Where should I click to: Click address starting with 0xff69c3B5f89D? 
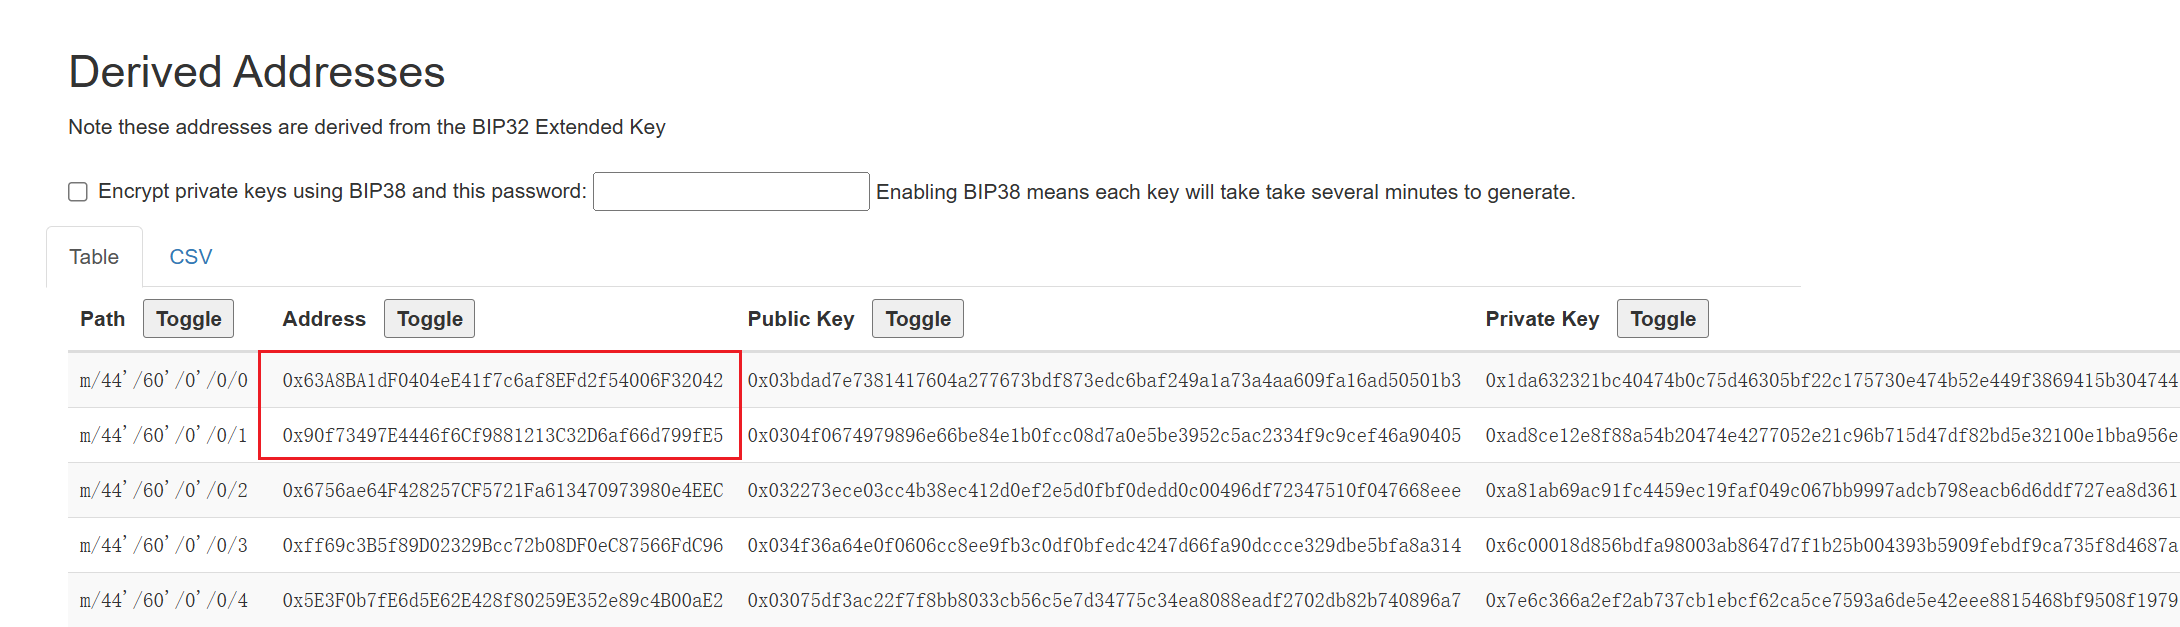point(502,545)
